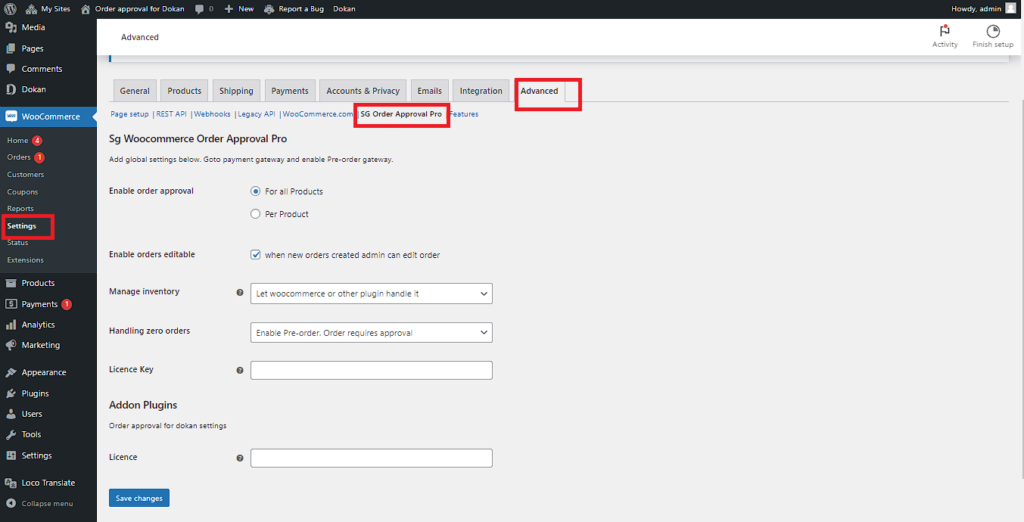
Task: Click help icon next to Manage inventory
Action: coord(240,293)
